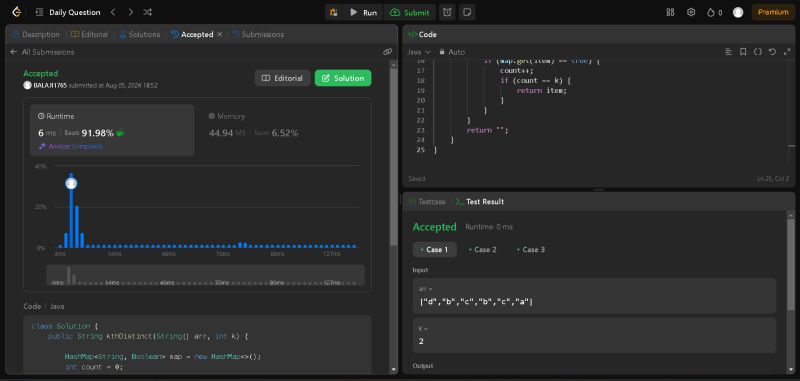The height and width of the screenshot is (381, 800).
Task: Select Case 3 test case
Action: tap(531, 249)
